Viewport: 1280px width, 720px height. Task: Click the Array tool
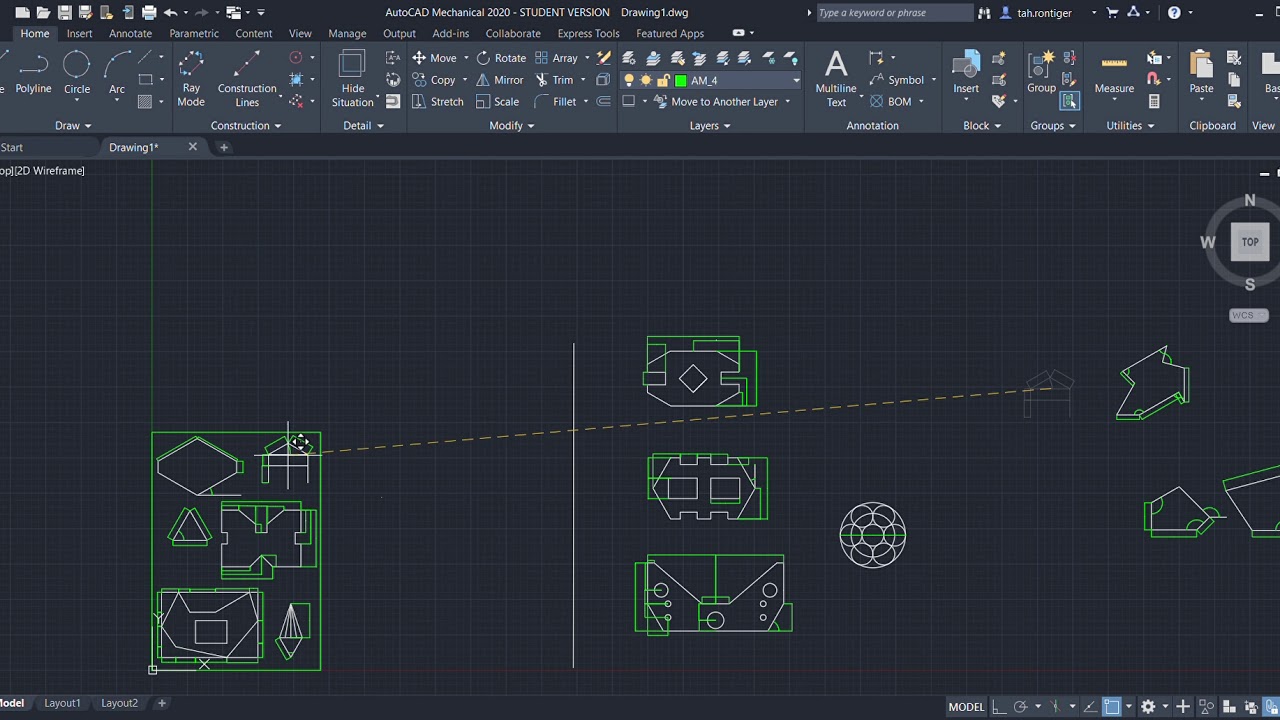[x=556, y=58]
